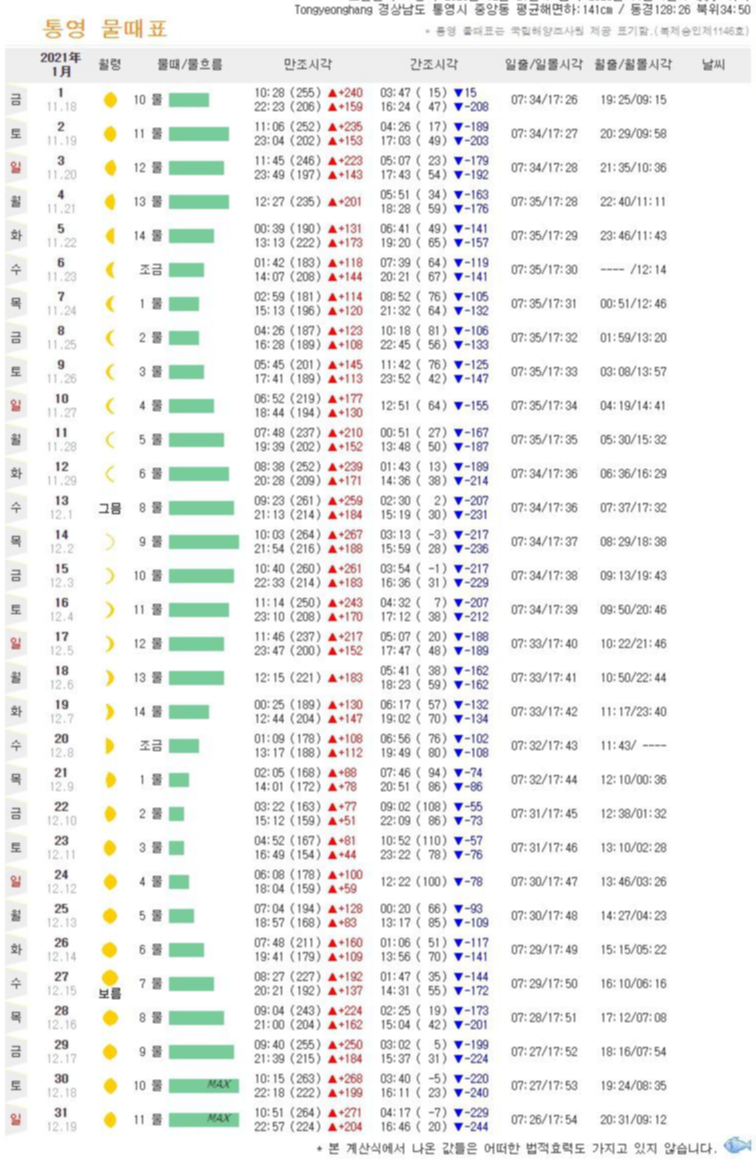Click the crescent moon icon for January 8
The width and height of the screenshot is (756, 1163).
point(110,337)
